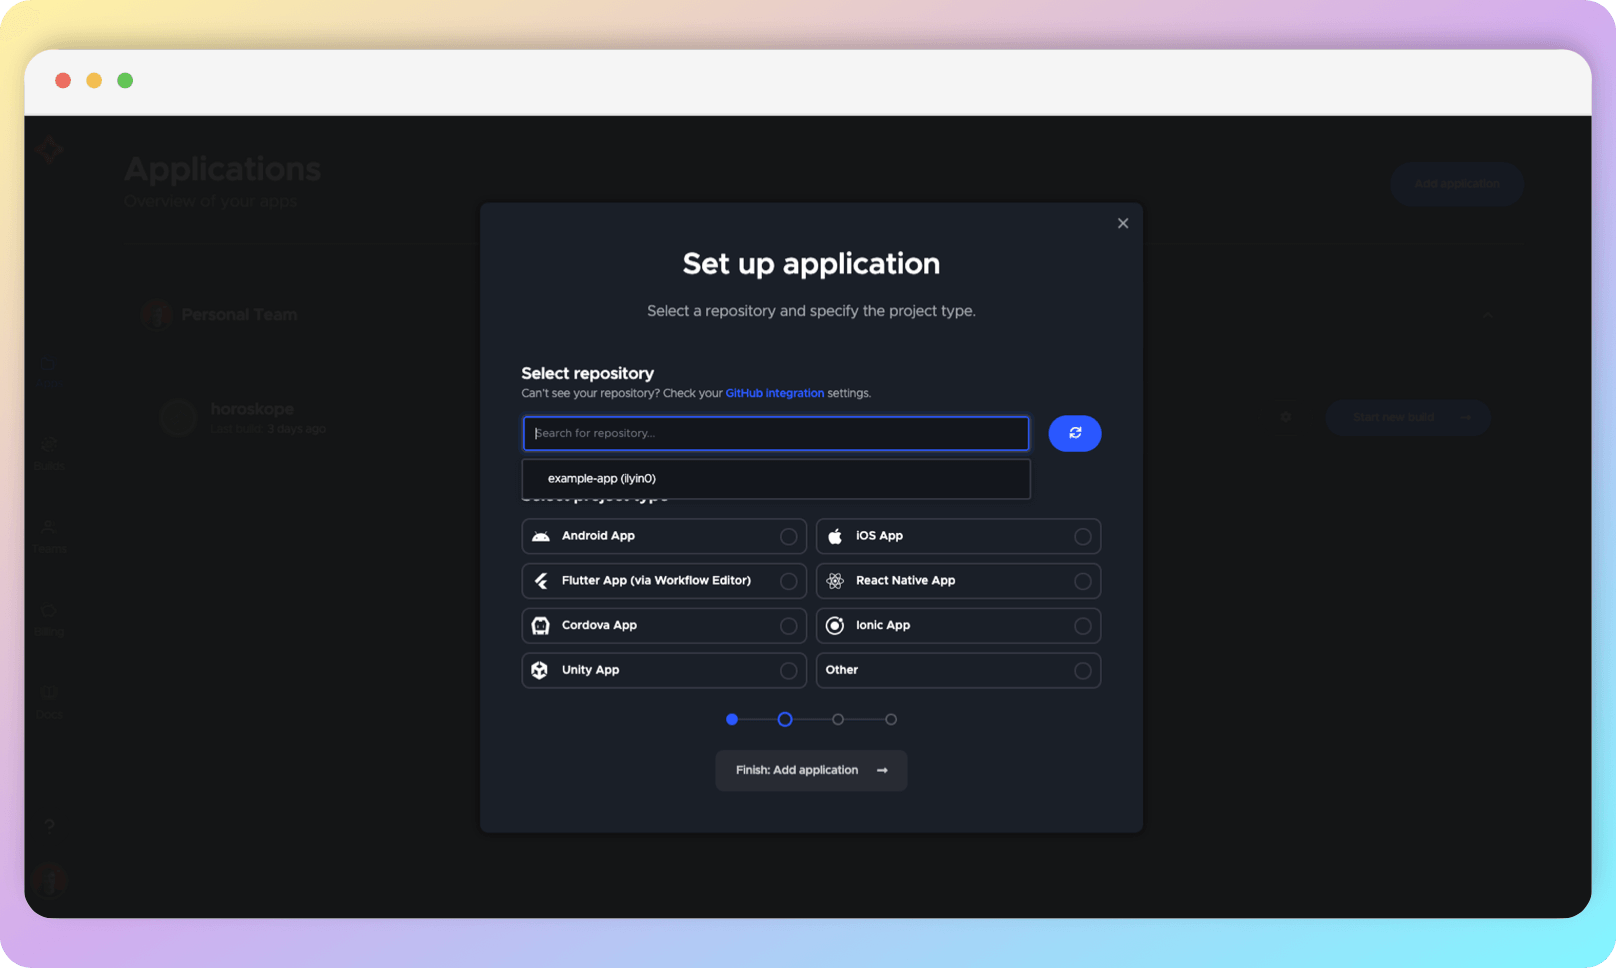Screen dimensions: 1616x968
Task: Open the GitHub integration settings link
Action: point(774,393)
